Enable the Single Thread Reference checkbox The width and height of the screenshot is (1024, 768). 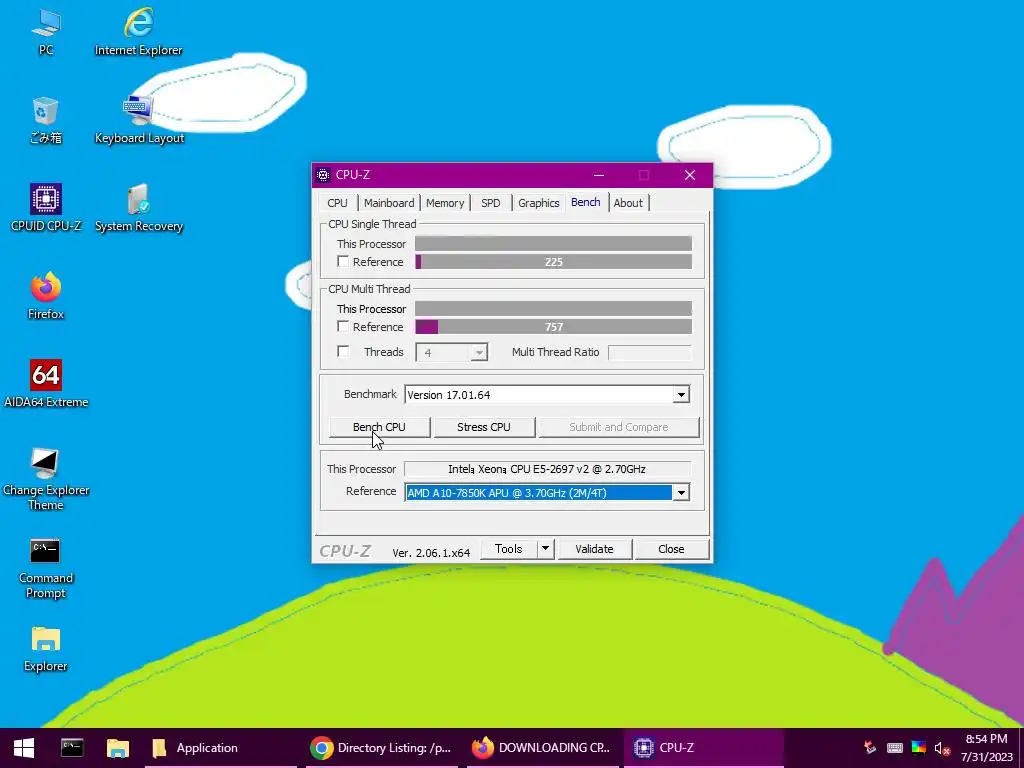click(343, 261)
